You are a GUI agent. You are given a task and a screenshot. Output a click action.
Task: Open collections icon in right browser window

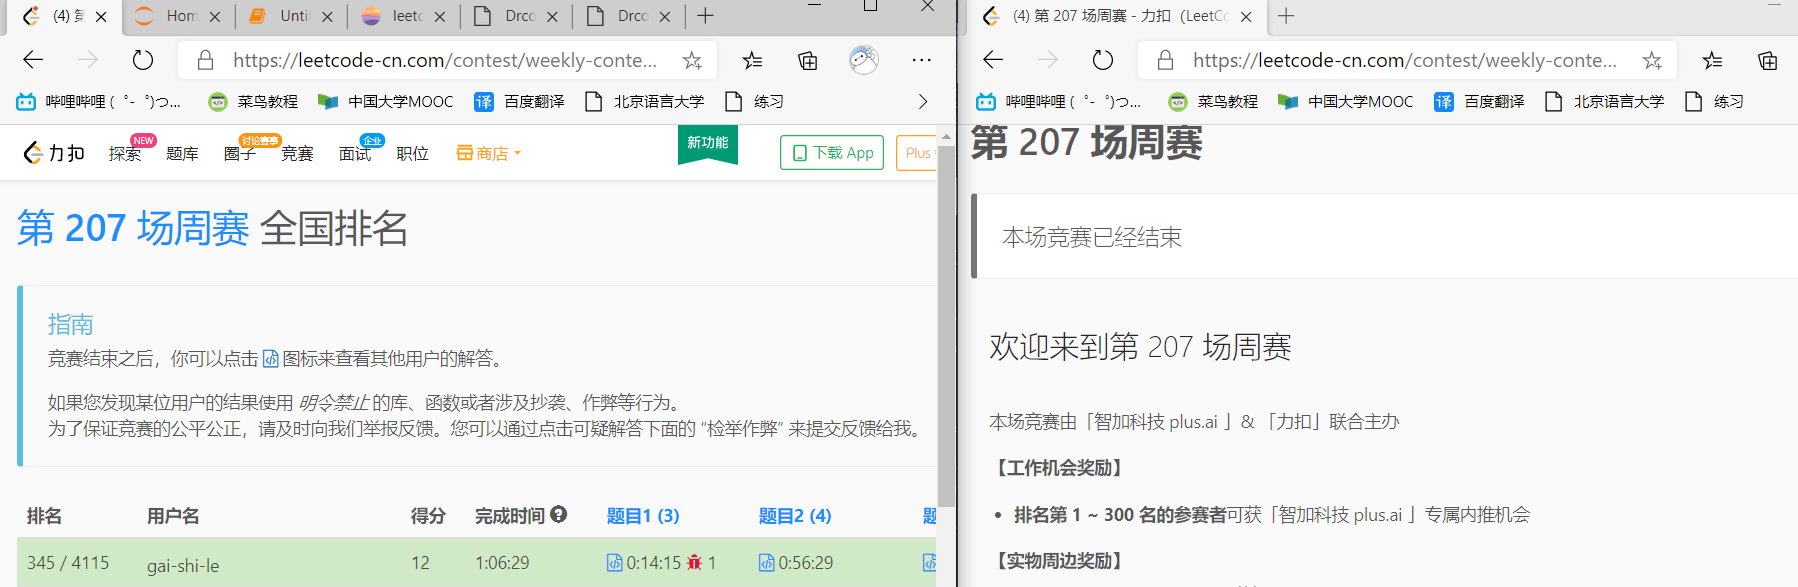(1768, 61)
